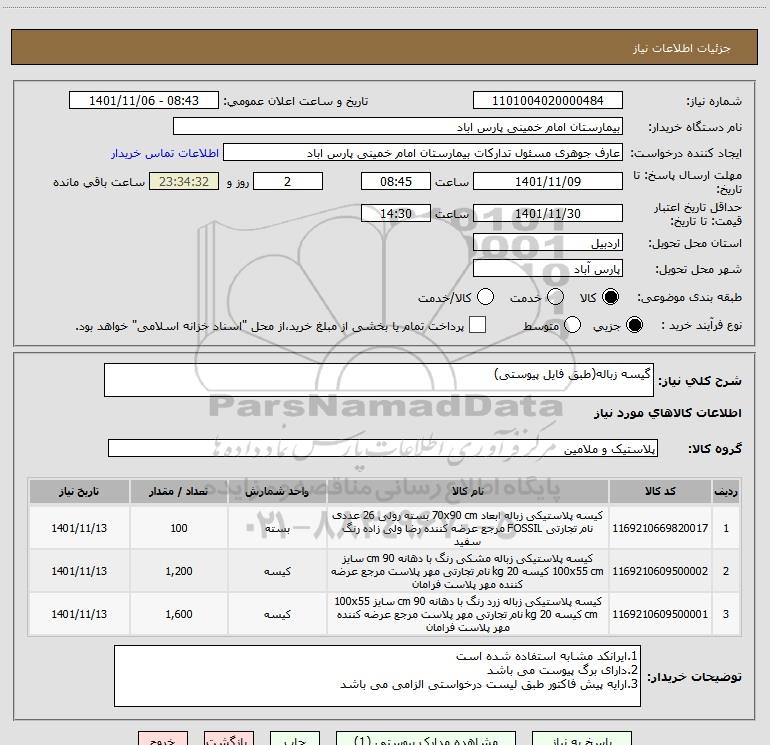Click the requester field عارف جوهری
Screen dimensions: 770x745
(x=423, y=152)
